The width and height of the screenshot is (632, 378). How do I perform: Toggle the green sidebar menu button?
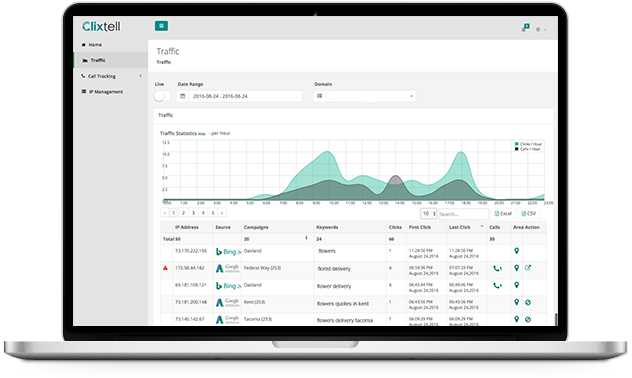tap(161, 26)
